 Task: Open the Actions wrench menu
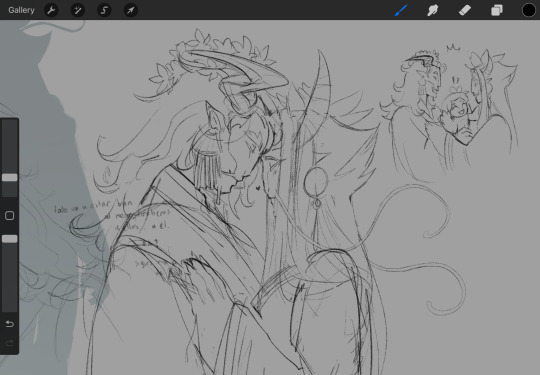(x=51, y=10)
